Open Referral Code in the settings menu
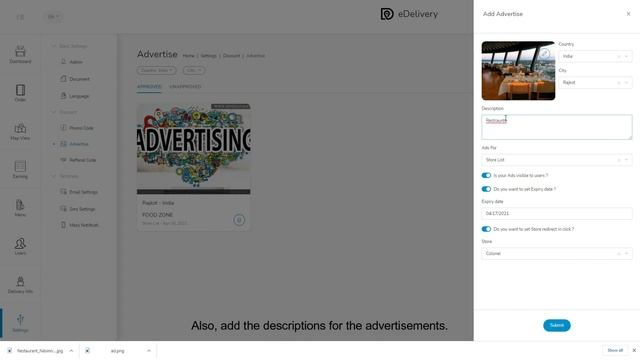 click(x=78, y=160)
